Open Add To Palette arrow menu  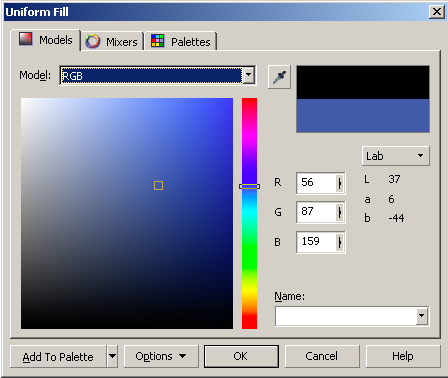click(112, 356)
